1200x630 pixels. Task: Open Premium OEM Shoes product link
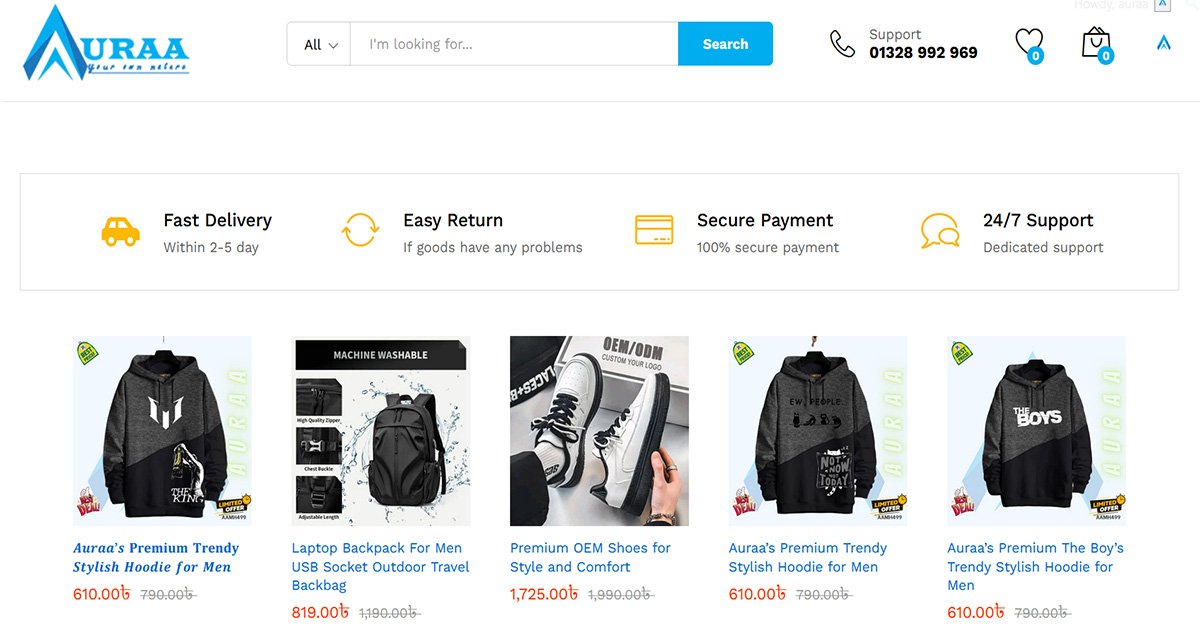(x=590, y=557)
